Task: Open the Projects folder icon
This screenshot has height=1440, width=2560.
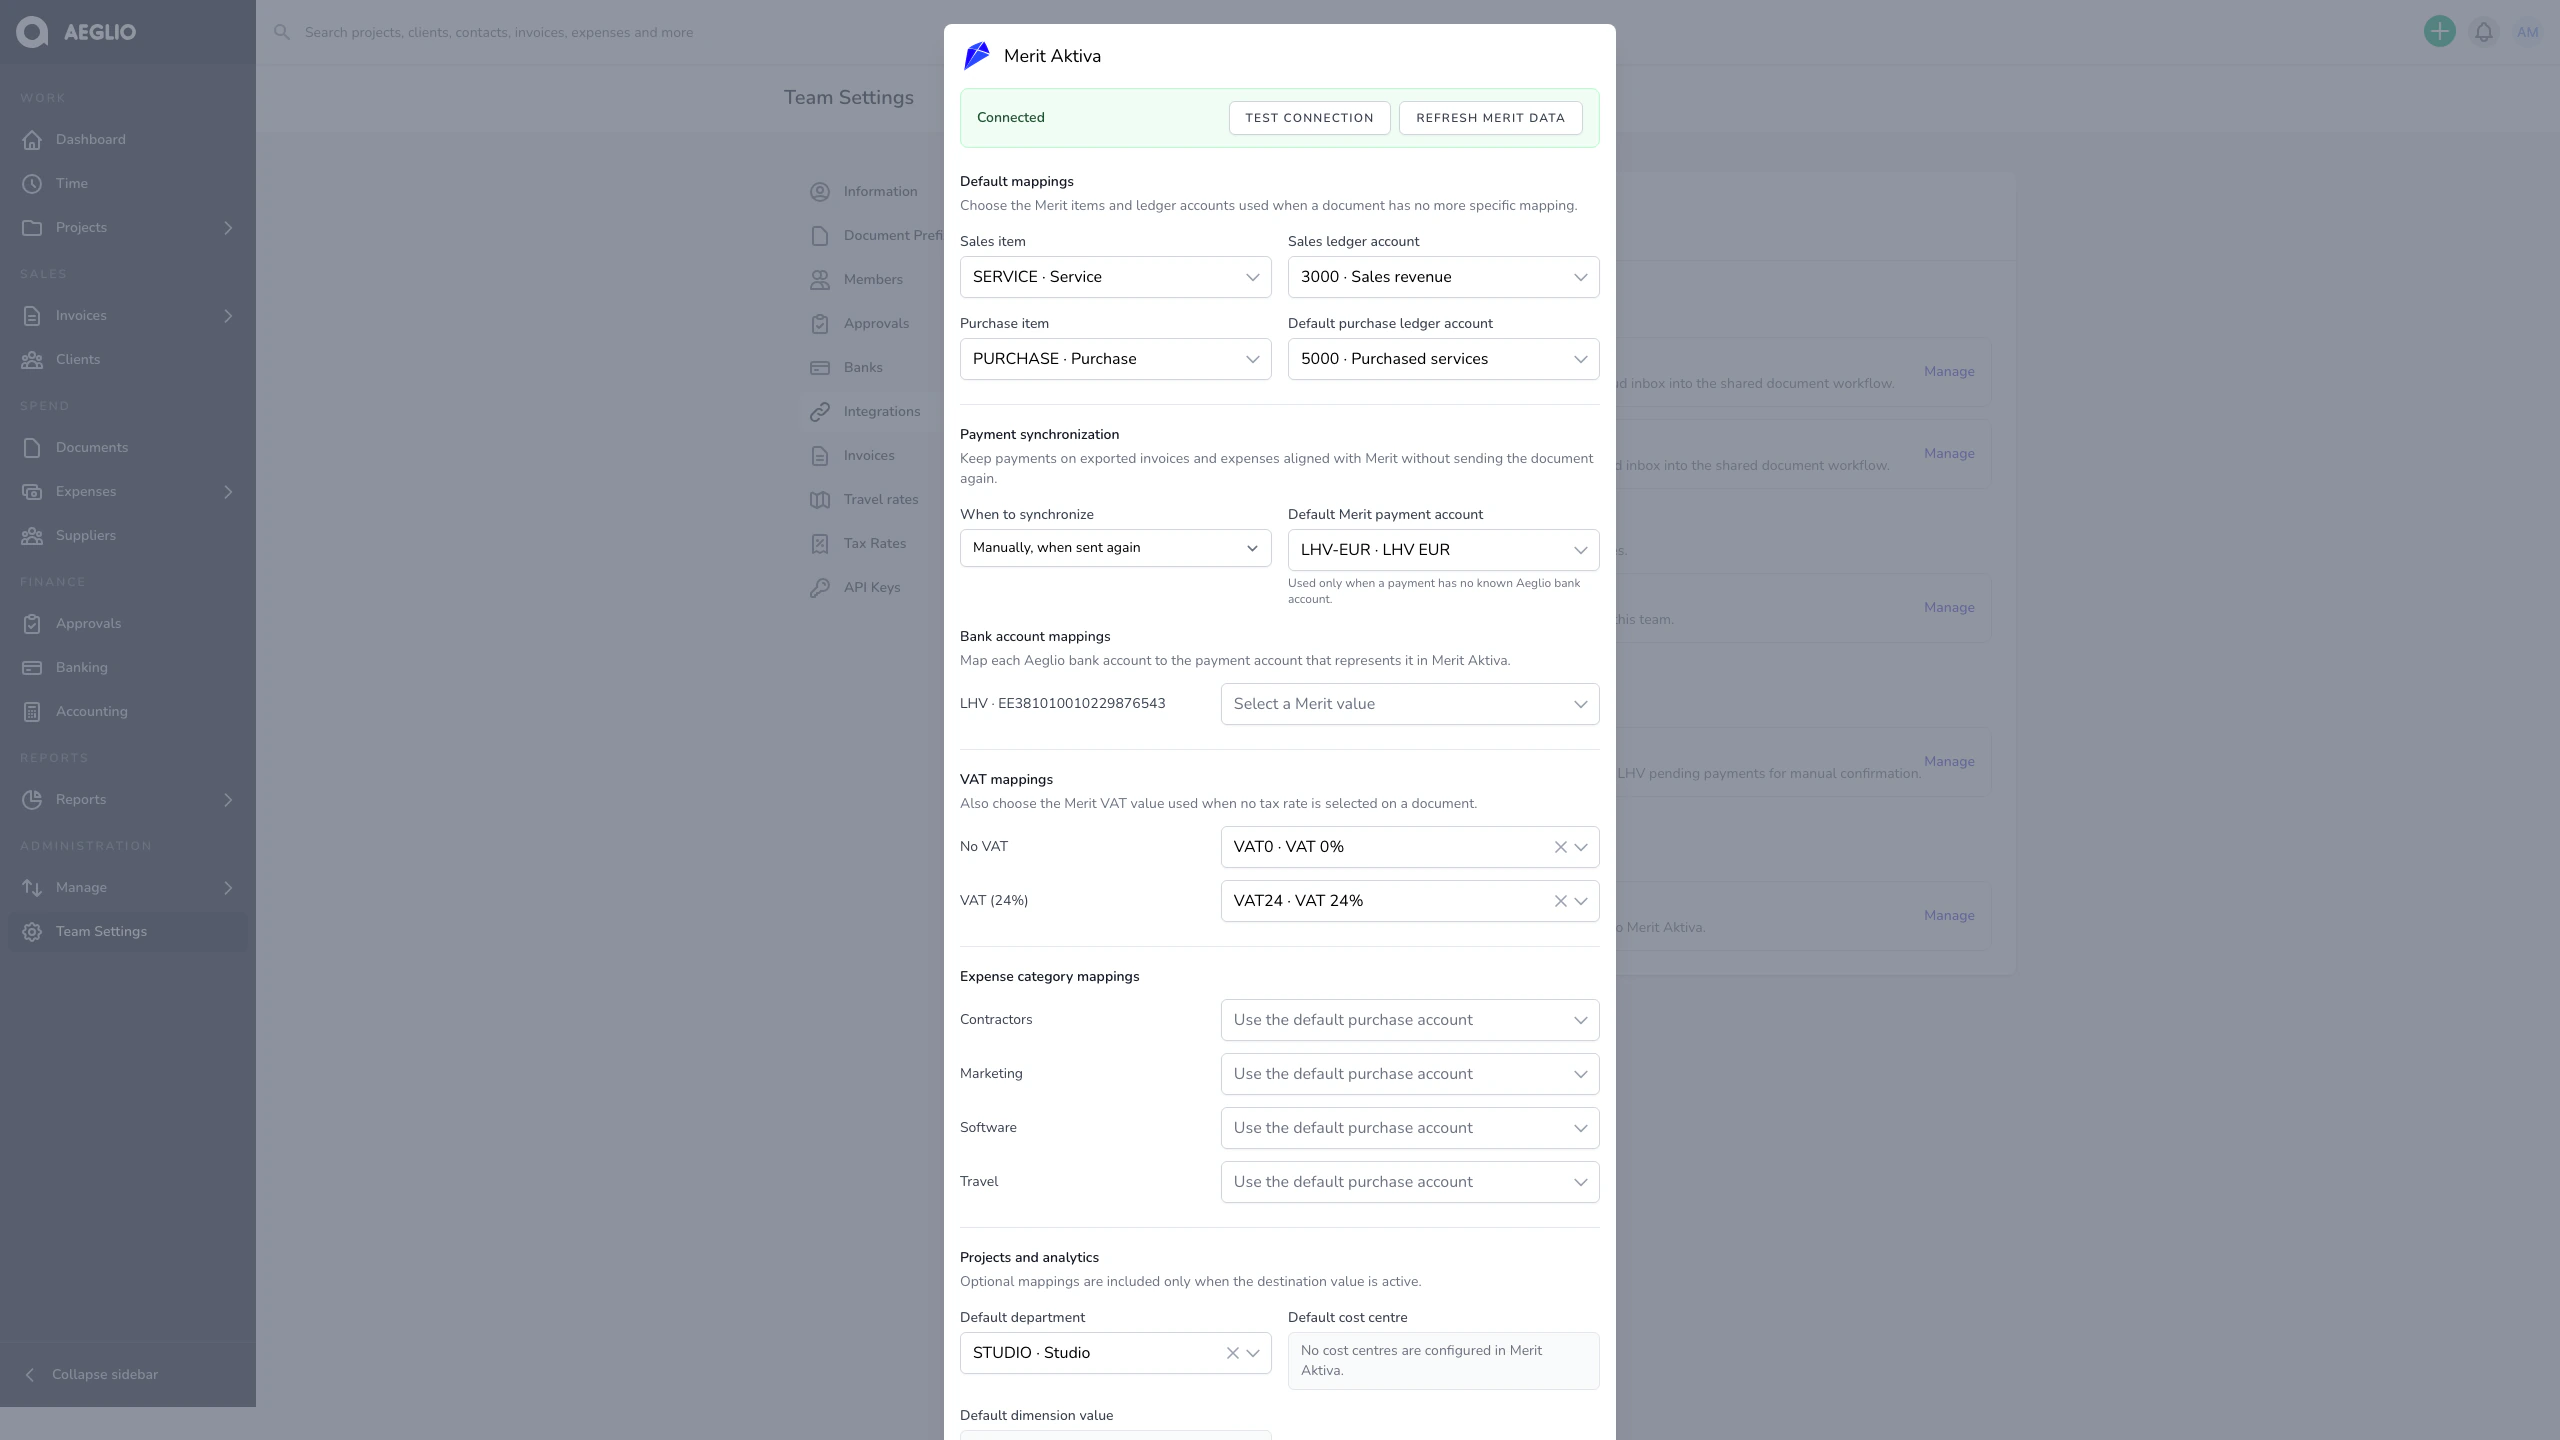Action: [x=32, y=228]
